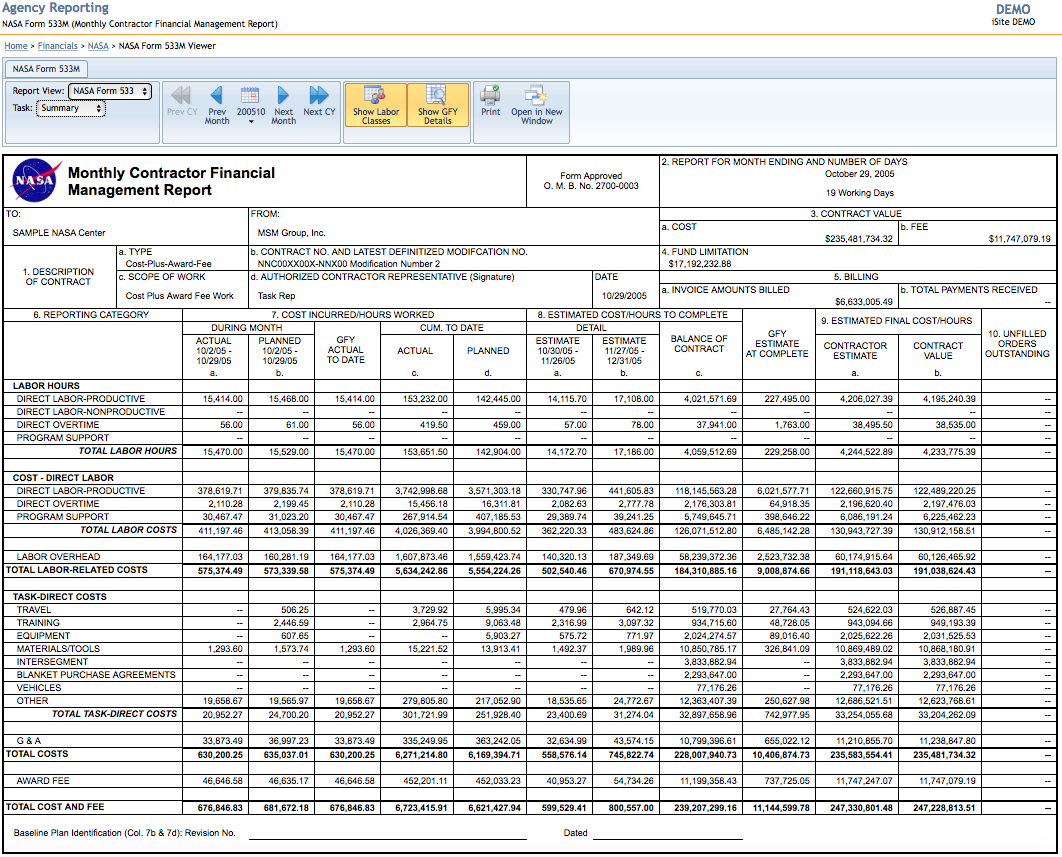Click the TOTAL COSTS row label
The width and height of the screenshot is (1062, 857).
37,753
